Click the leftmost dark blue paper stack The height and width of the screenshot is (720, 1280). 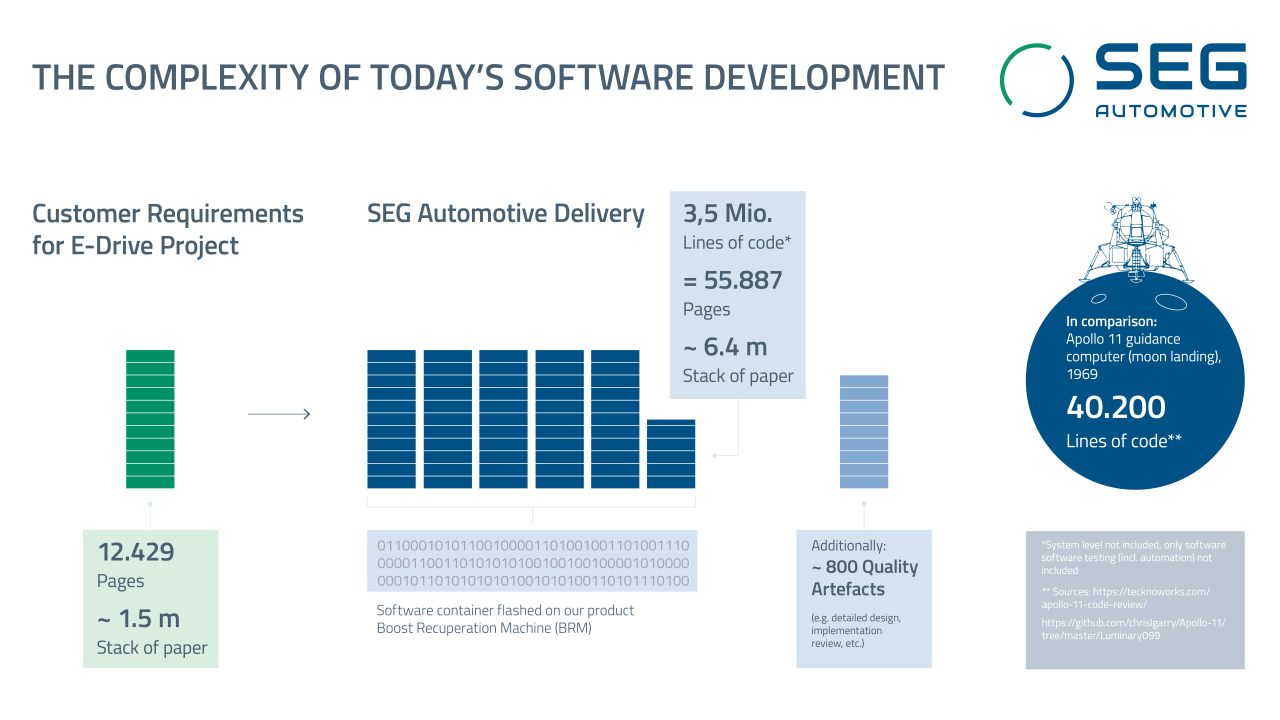pos(390,418)
